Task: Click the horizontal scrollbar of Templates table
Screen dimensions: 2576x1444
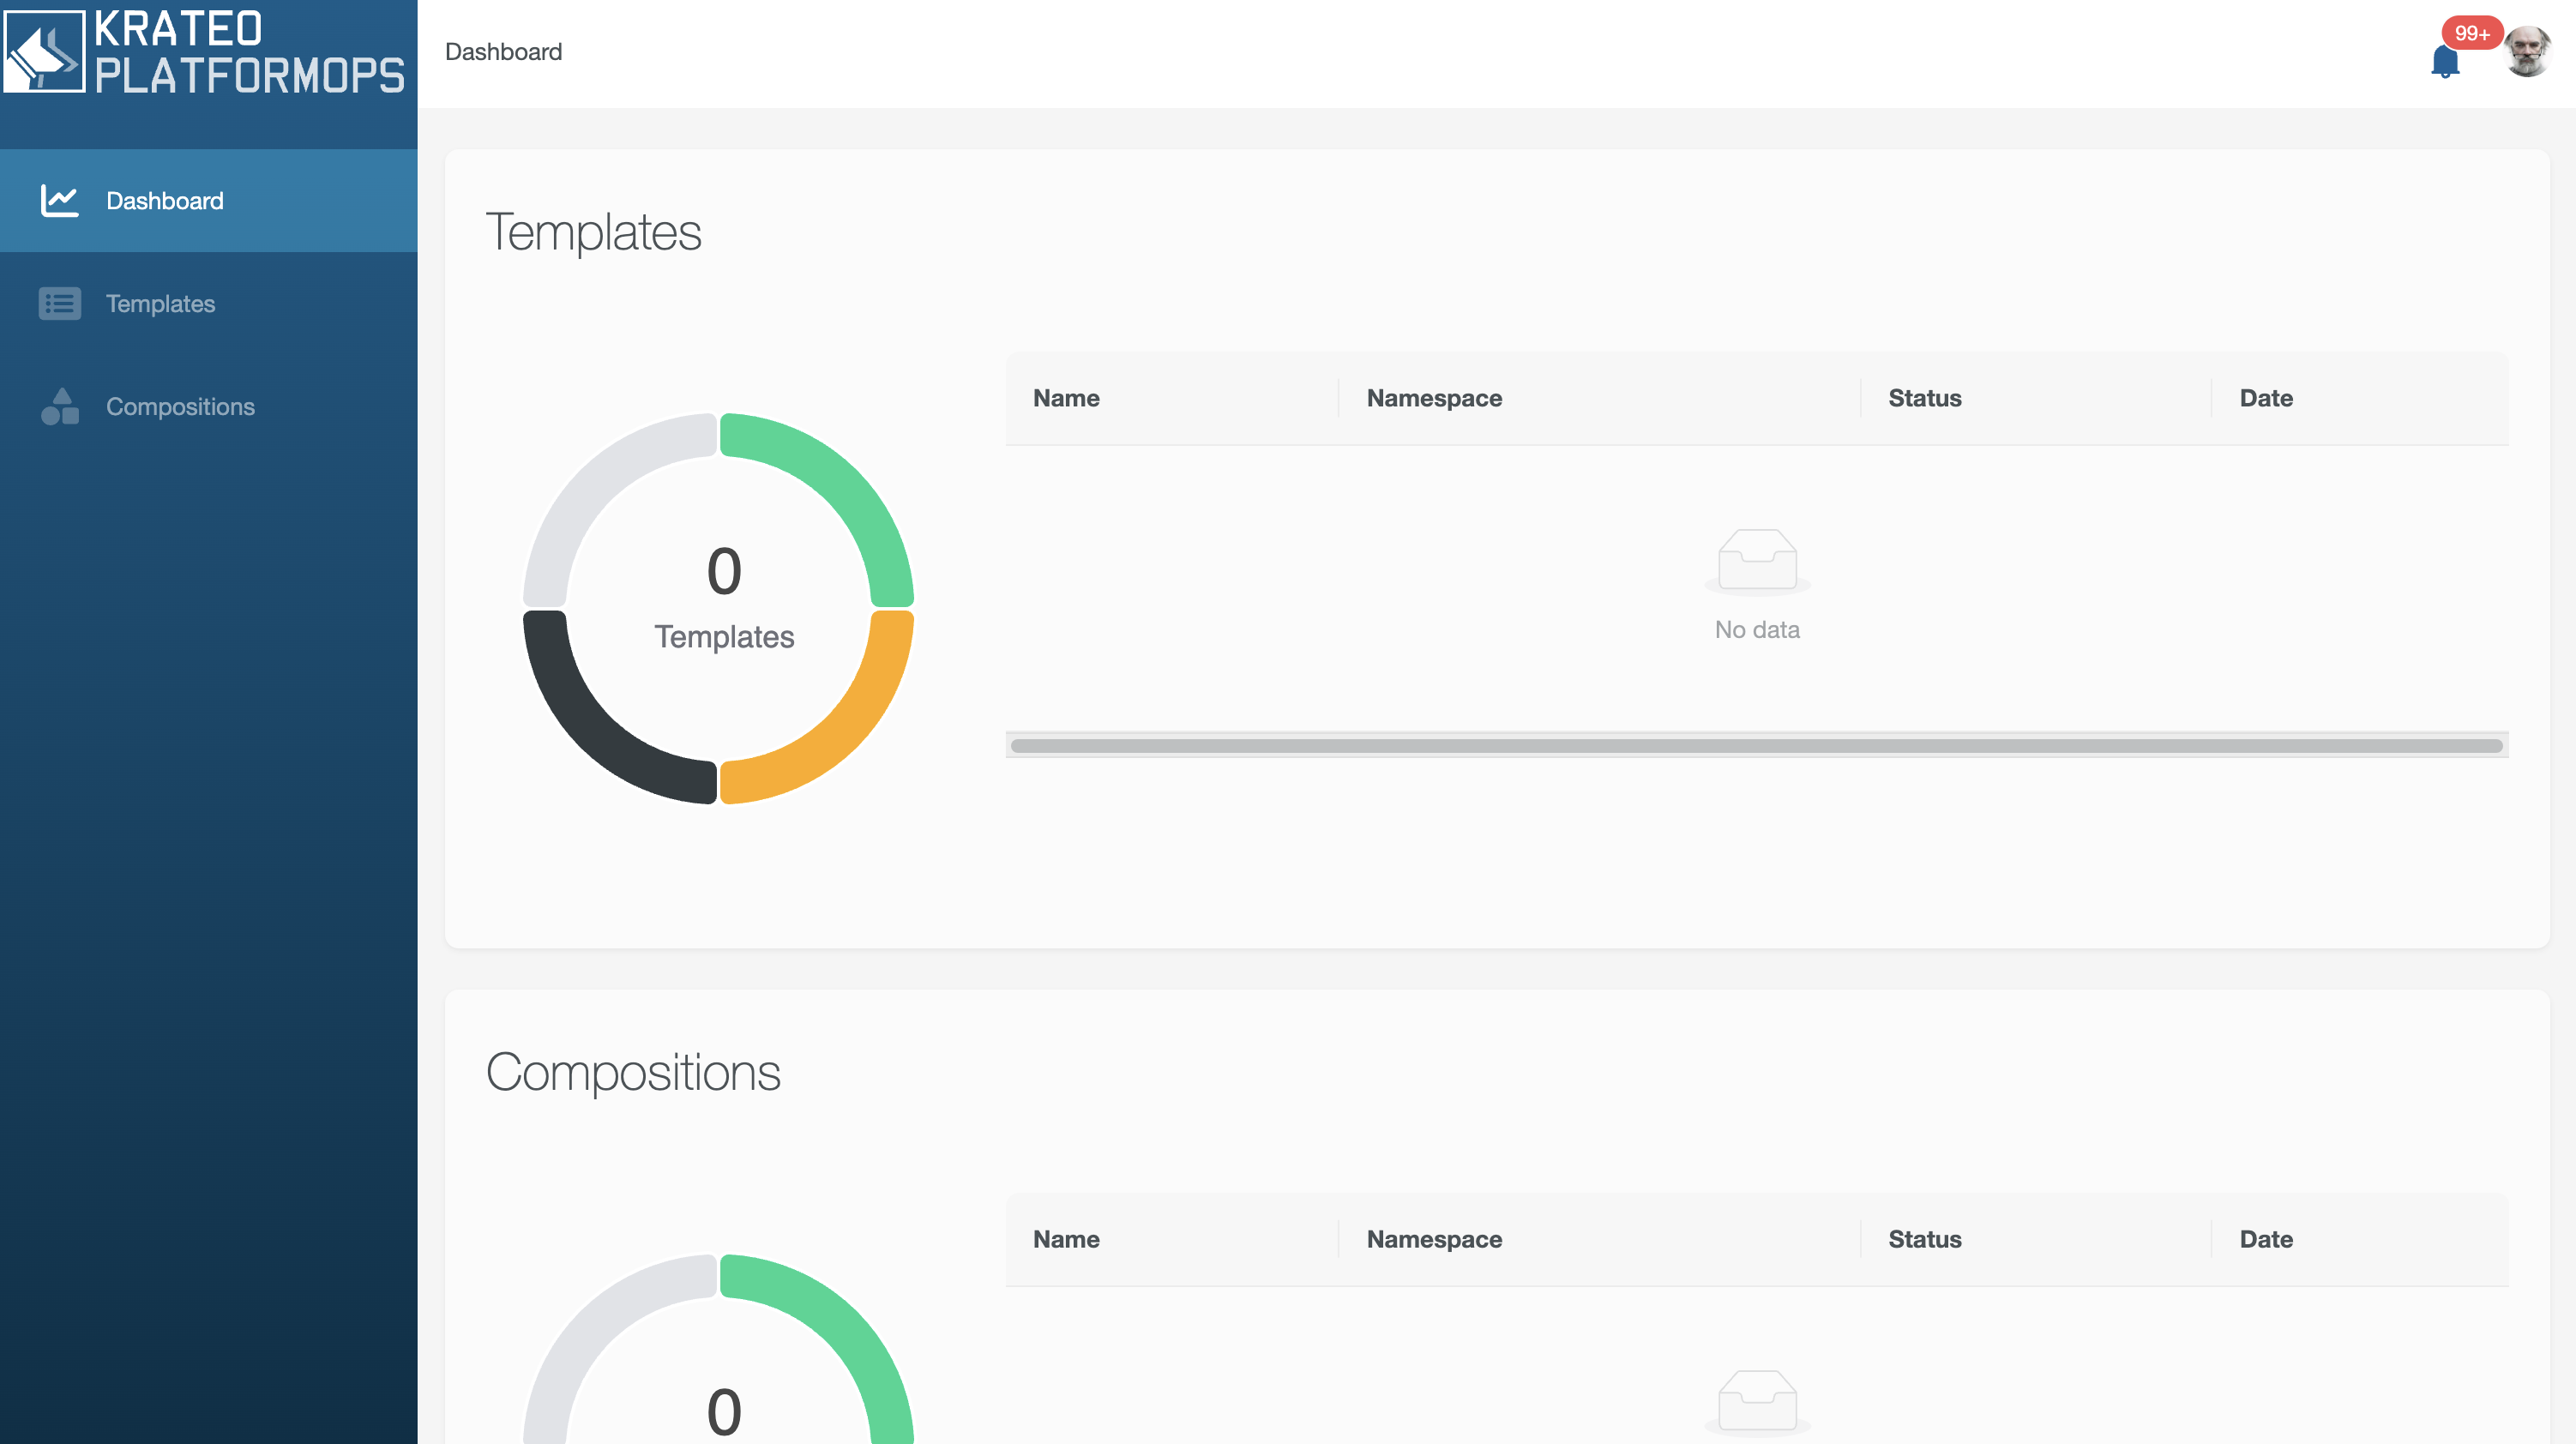Action: [x=1756, y=745]
